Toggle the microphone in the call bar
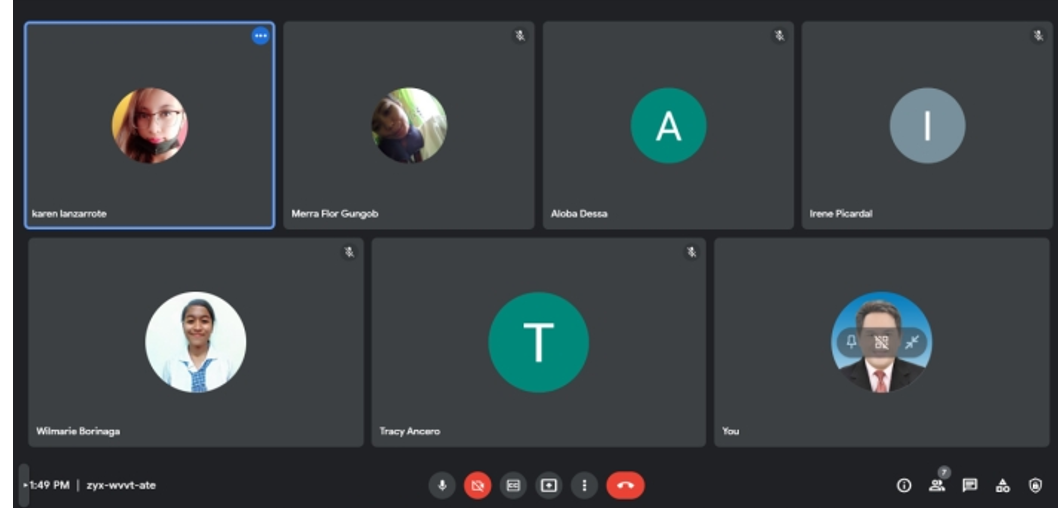Screen dimensions: 1058x508 pyautogui.click(x=442, y=485)
